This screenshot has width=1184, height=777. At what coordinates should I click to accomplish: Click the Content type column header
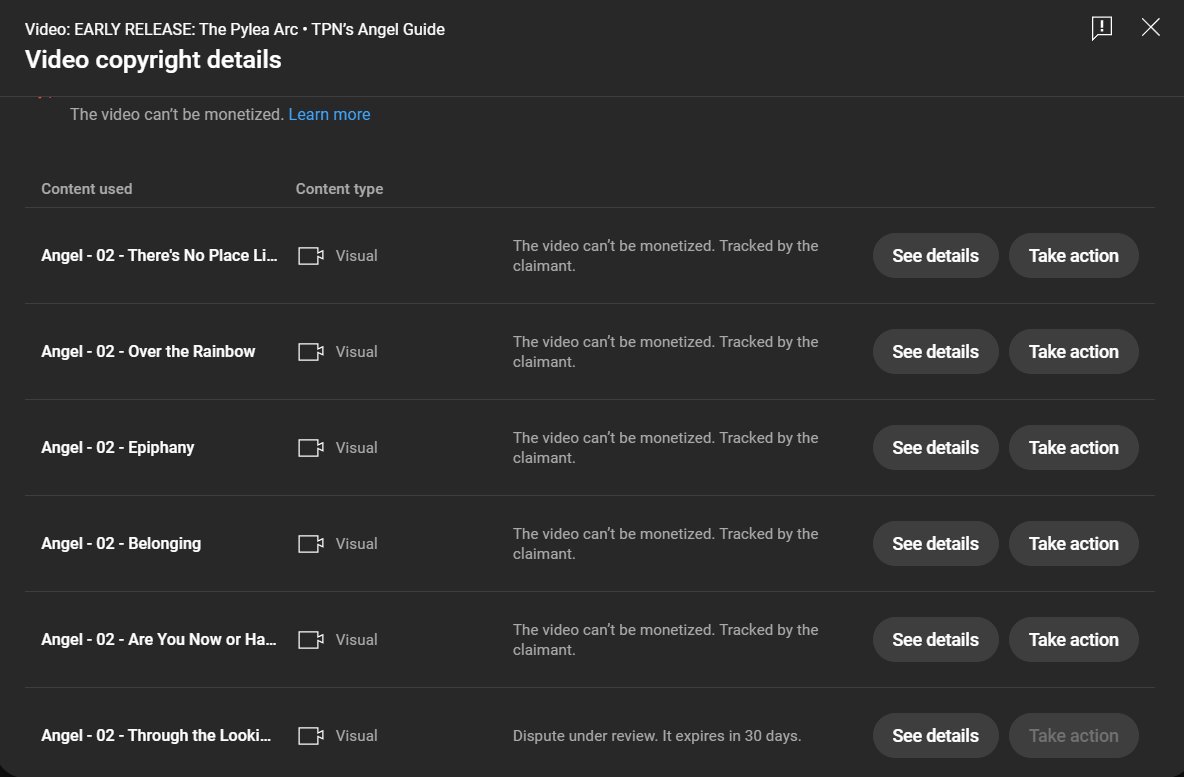pyautogui.click(x=339, y=189)
